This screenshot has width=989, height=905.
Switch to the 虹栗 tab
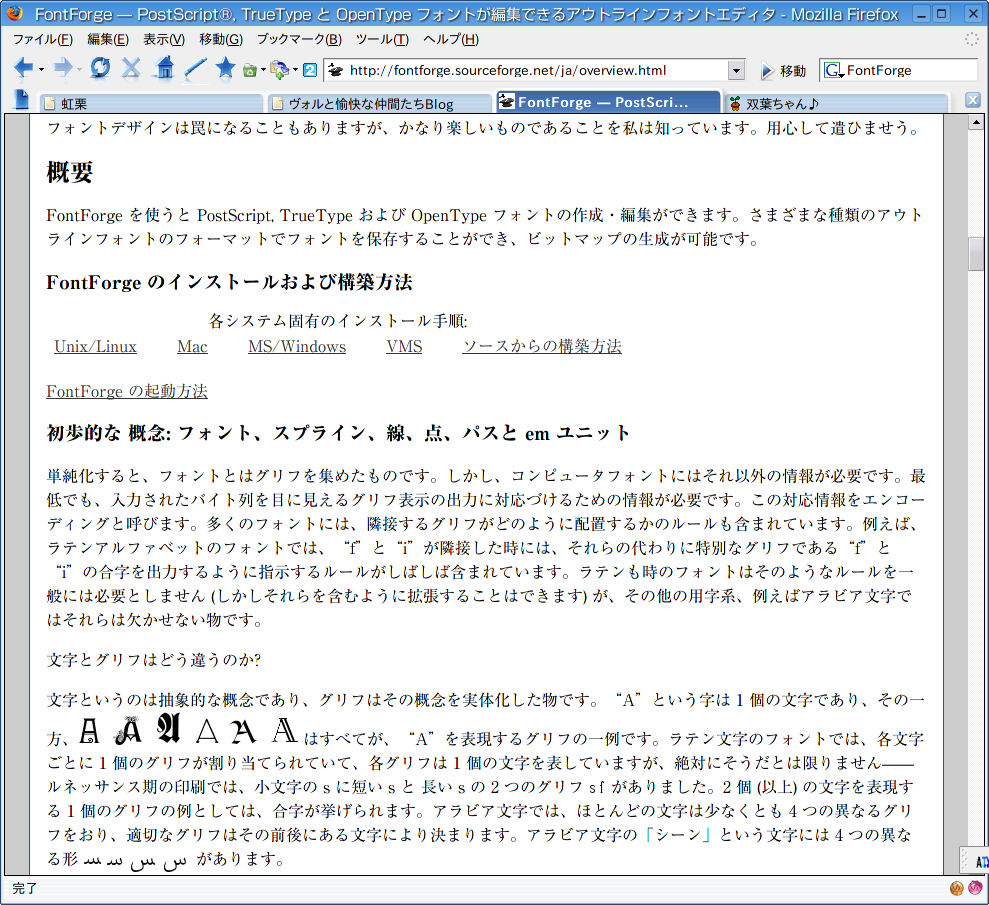click(151, 103)
